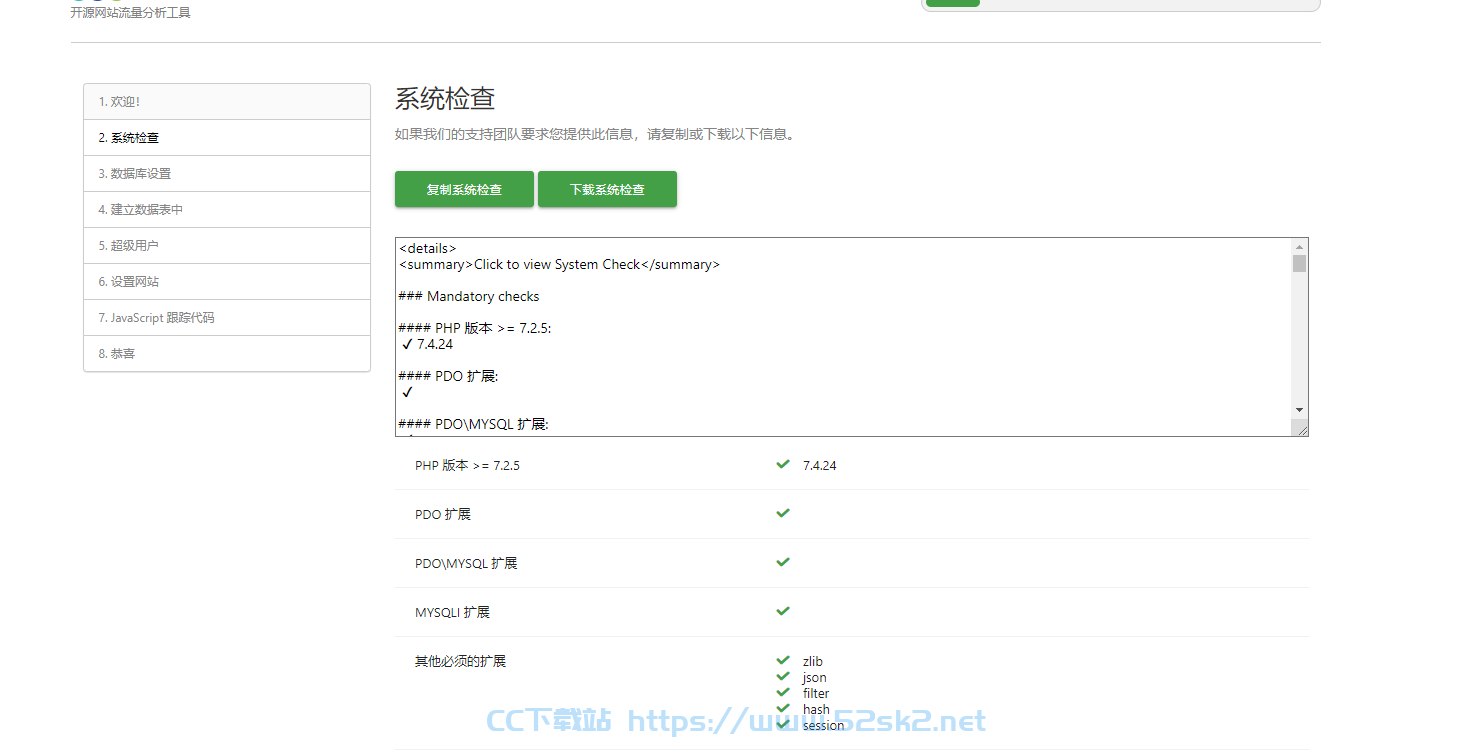This screenshot has width=1472, height=751.
Task: Open the 欢迎 step in sidebar
Action: click(227, 102)
